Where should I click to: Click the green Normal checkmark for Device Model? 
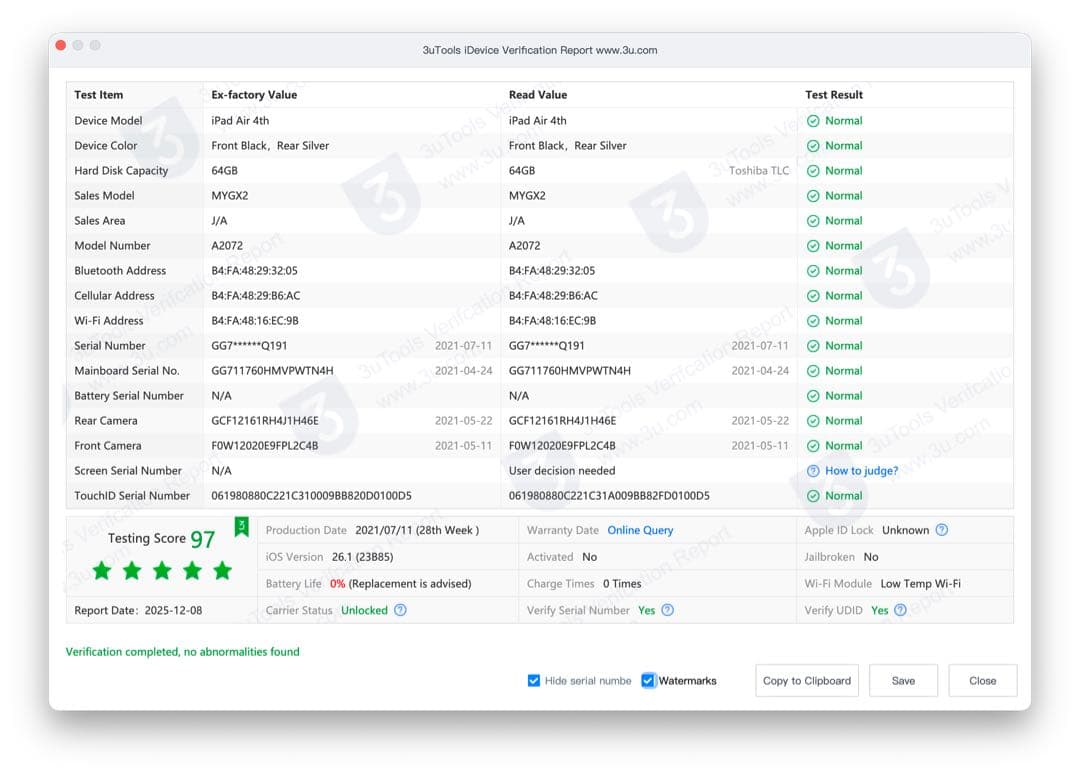(x=815, y=120)
